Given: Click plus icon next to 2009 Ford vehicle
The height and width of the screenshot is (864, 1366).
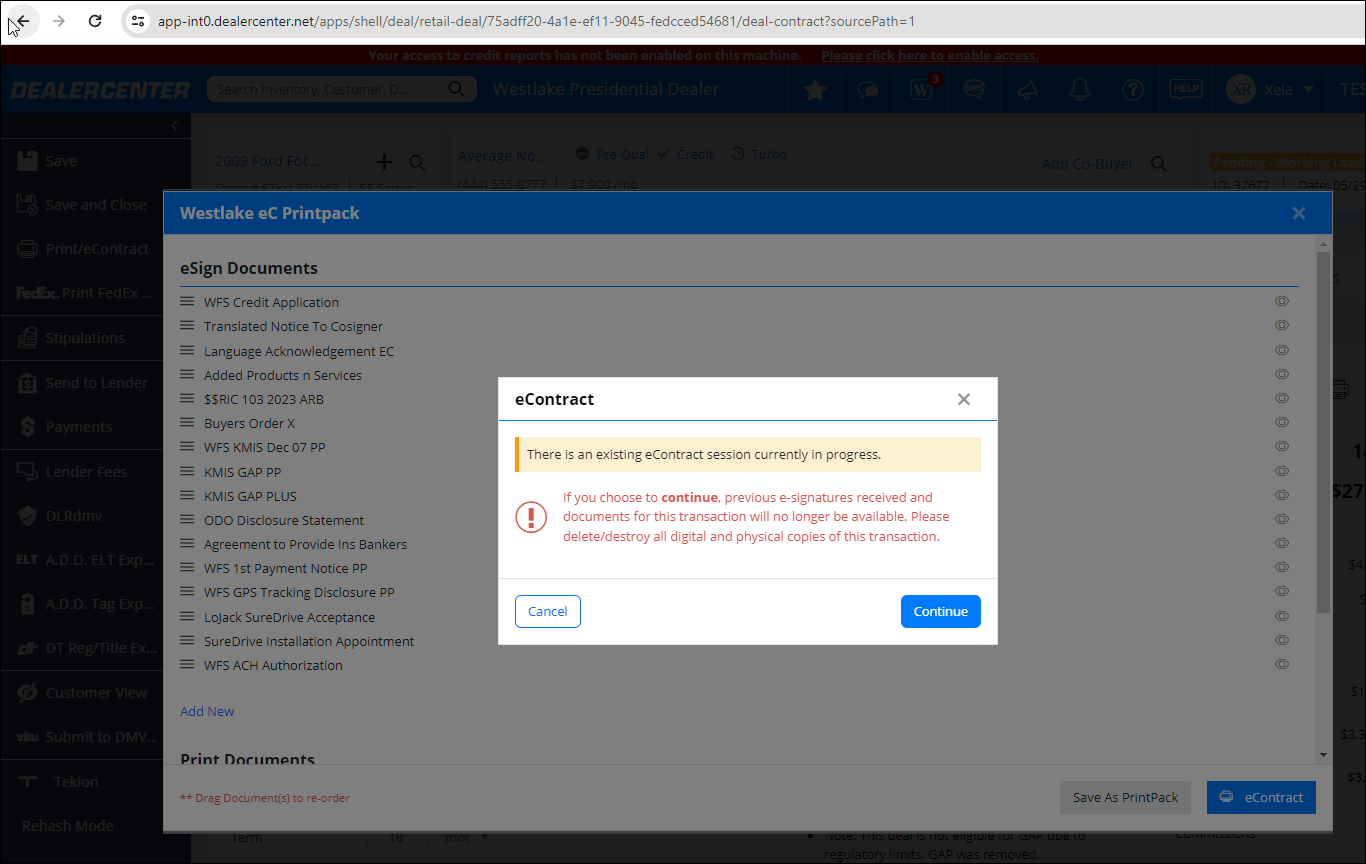Looking at the screenshot, I should point(384,162).
